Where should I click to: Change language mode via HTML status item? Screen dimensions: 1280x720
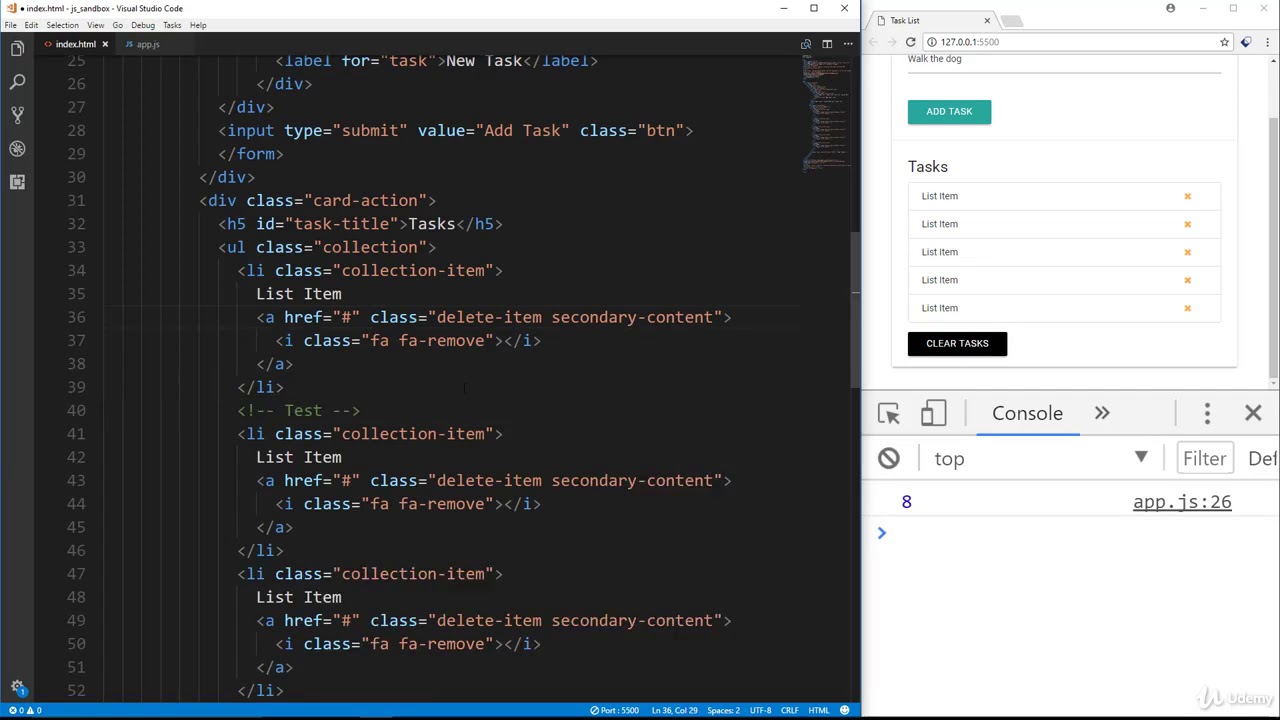click(x=819, y=710)
